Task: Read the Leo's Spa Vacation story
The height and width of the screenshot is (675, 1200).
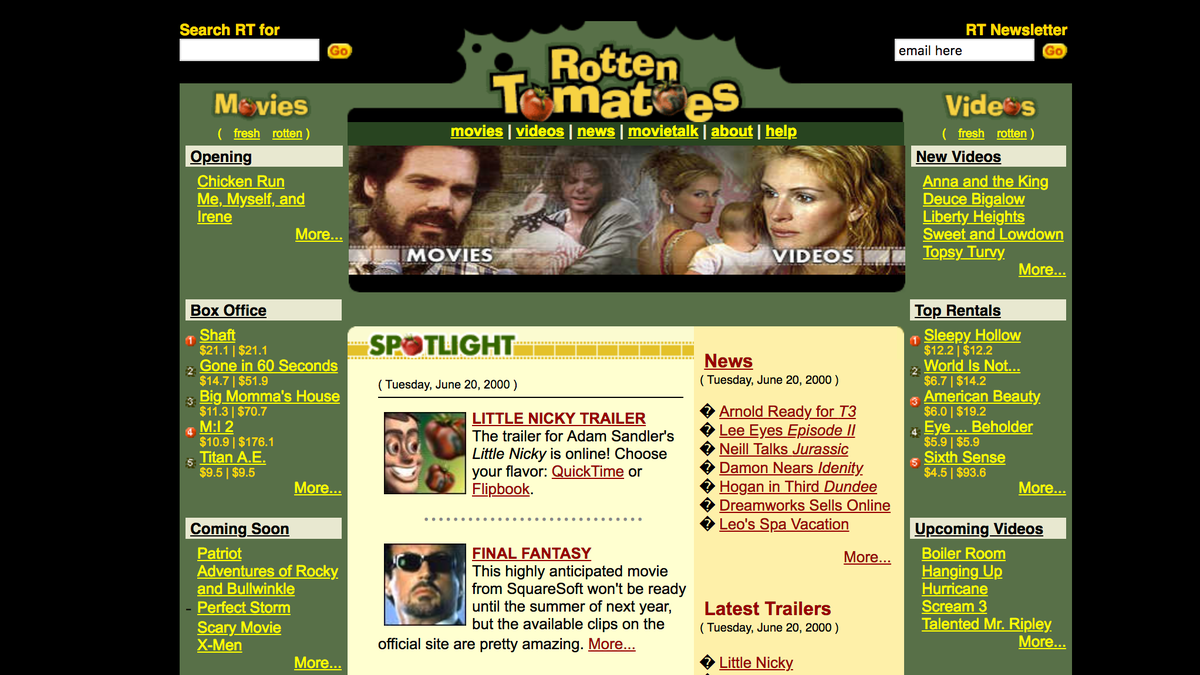Action: pos(784,524)
